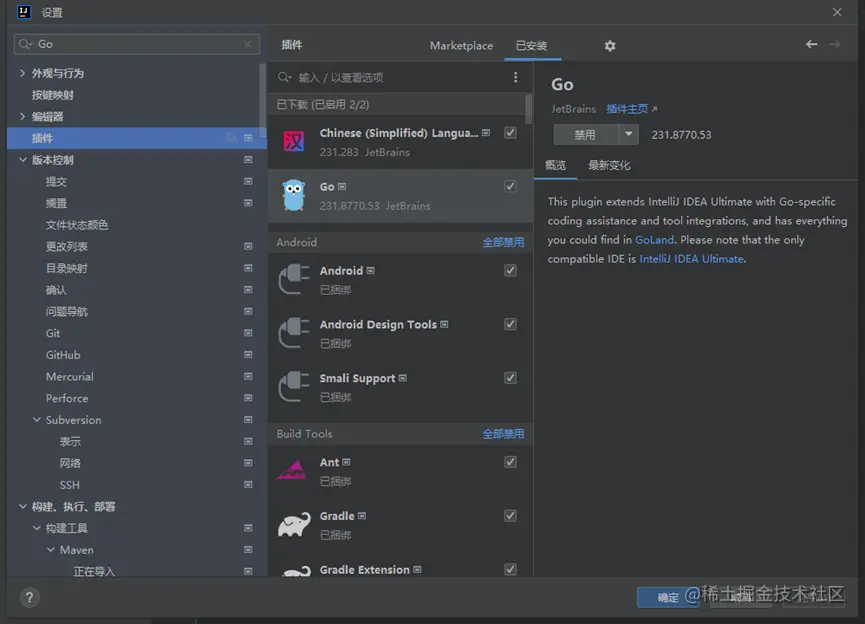Toggle the Gradle plugin checkbox

pyautogui.click(x=510, y=515)
